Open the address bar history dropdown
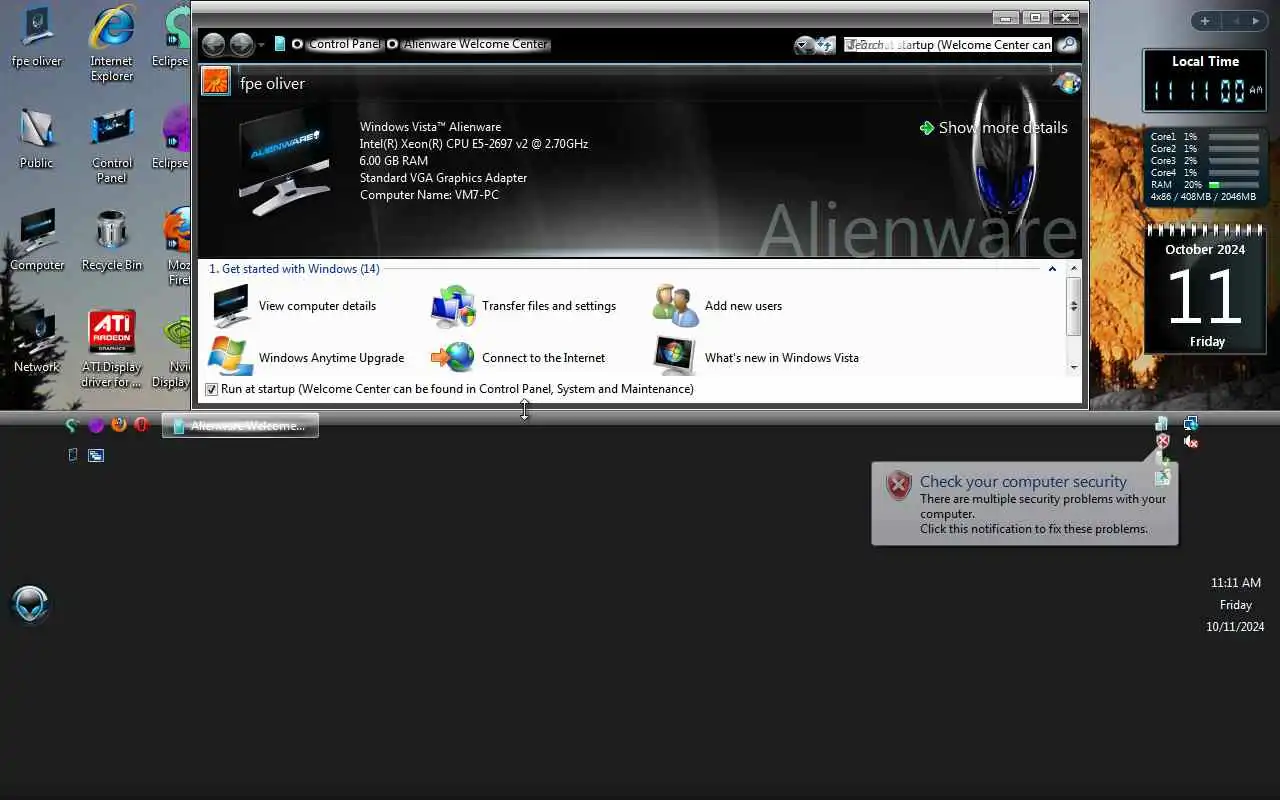This screenshot has height=800, width=1280. [x=804, y=45]
